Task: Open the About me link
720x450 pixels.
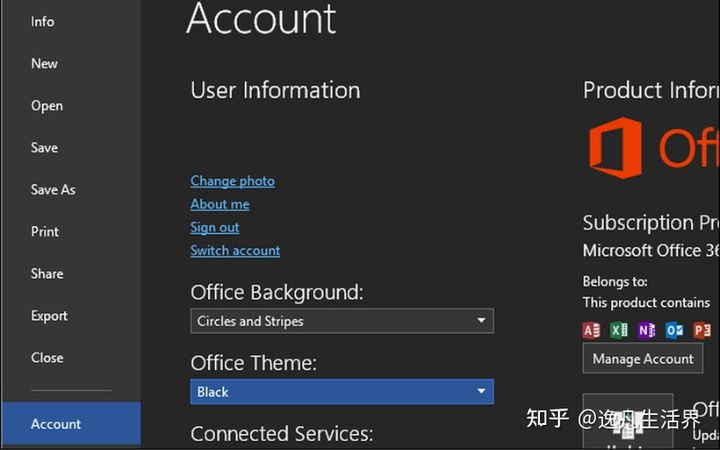Action: 220,204
